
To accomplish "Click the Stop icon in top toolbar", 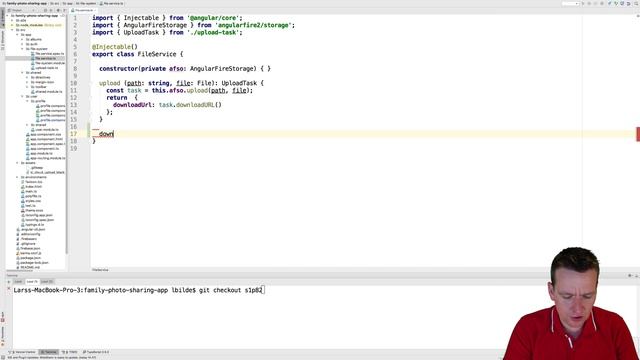I will pos(602,3).
